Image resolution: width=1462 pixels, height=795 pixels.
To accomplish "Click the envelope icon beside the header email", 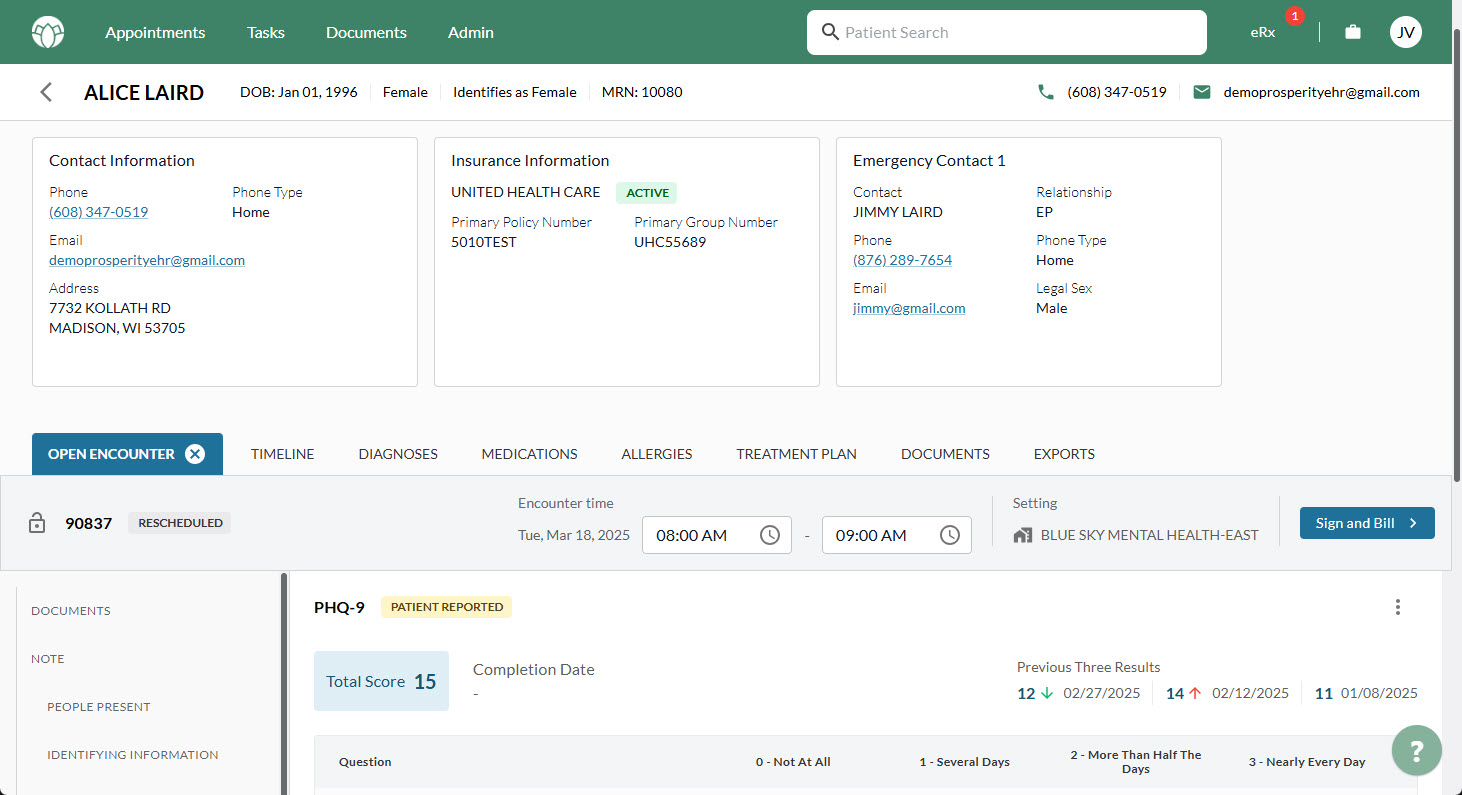I will tap(1202, 91).
